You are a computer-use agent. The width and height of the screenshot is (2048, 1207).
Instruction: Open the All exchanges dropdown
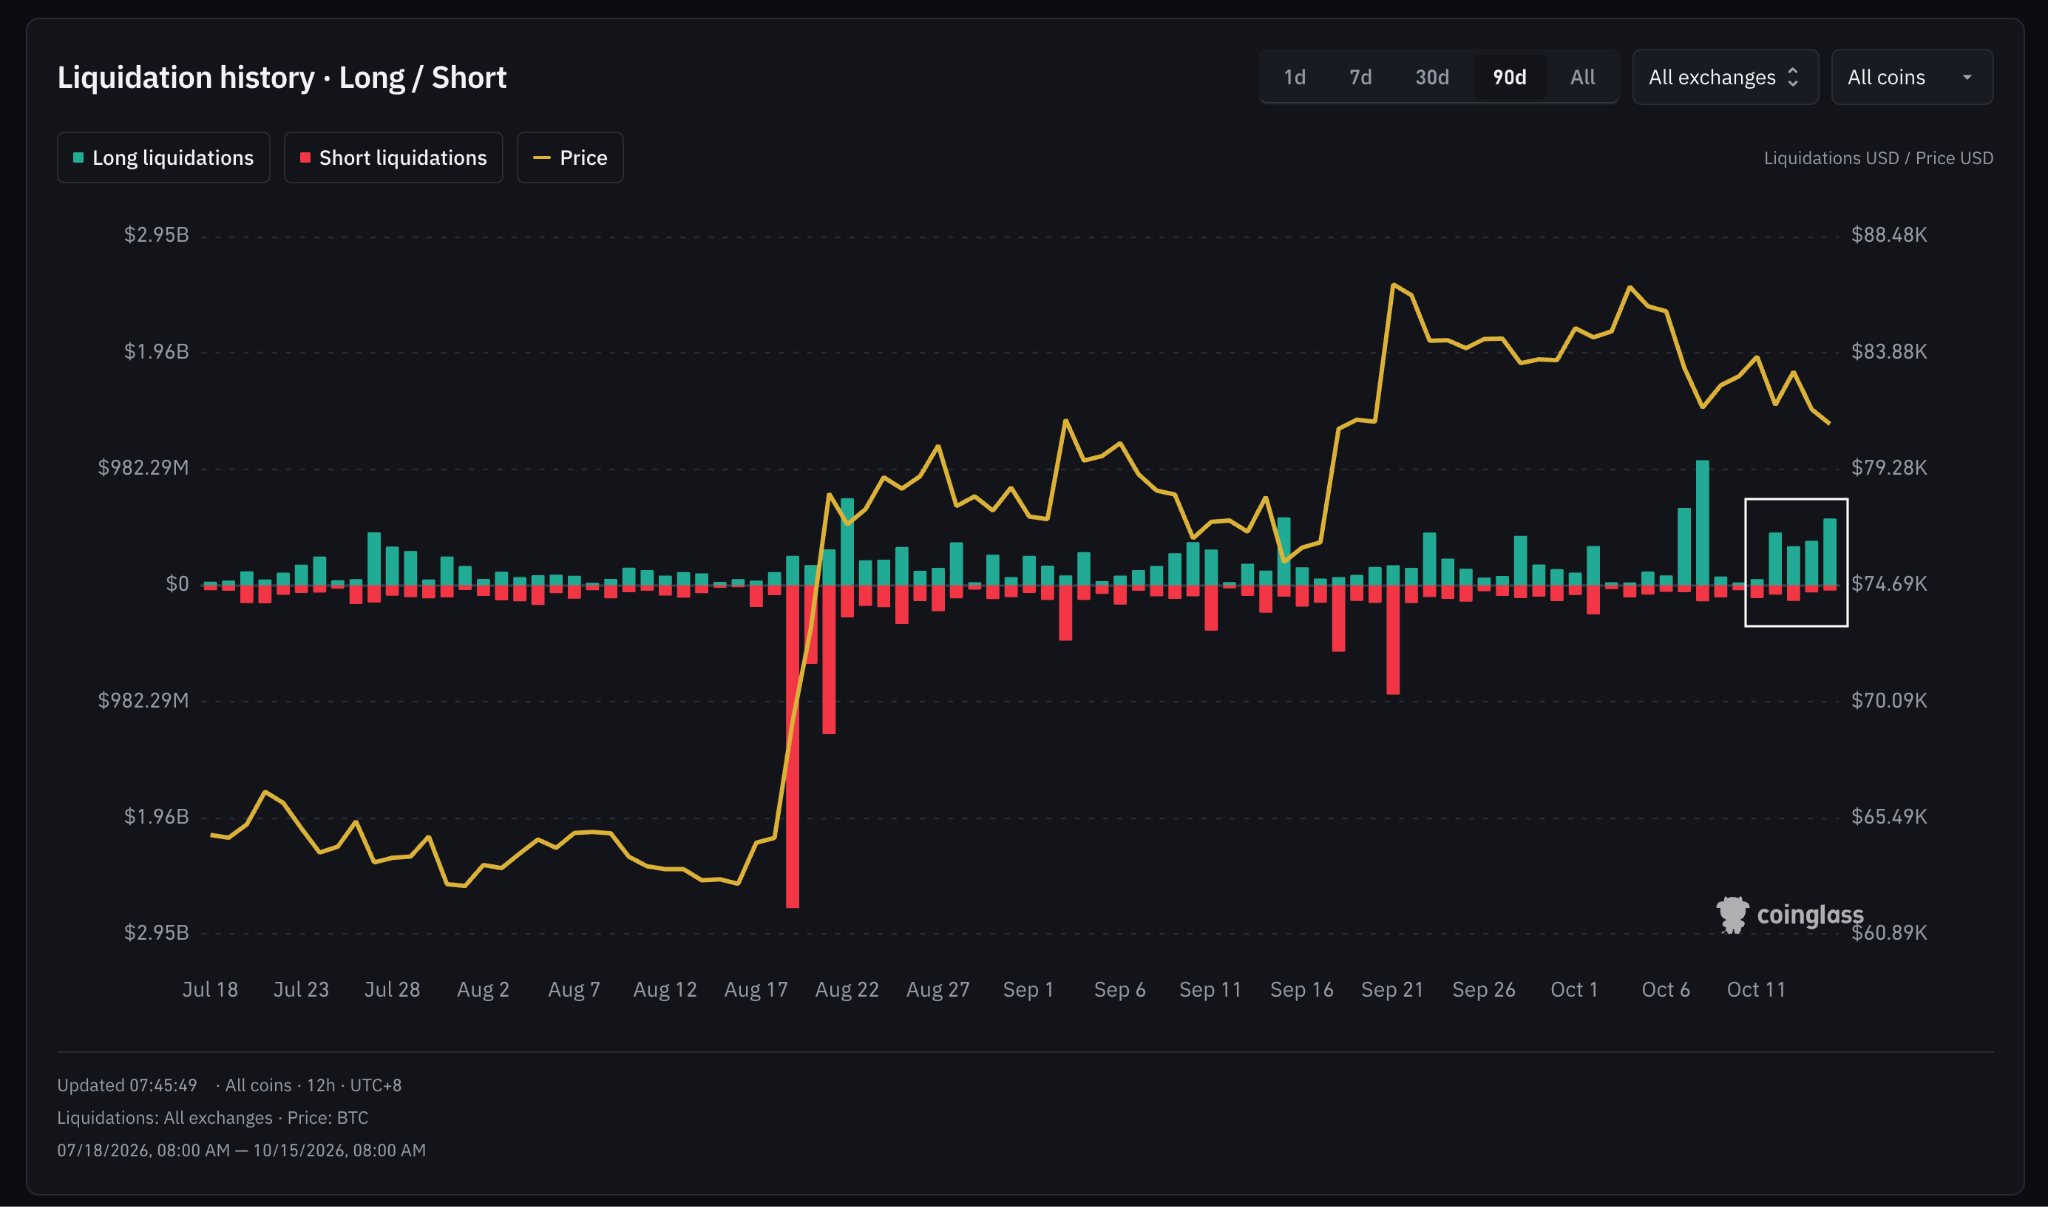click(1725, 77)
